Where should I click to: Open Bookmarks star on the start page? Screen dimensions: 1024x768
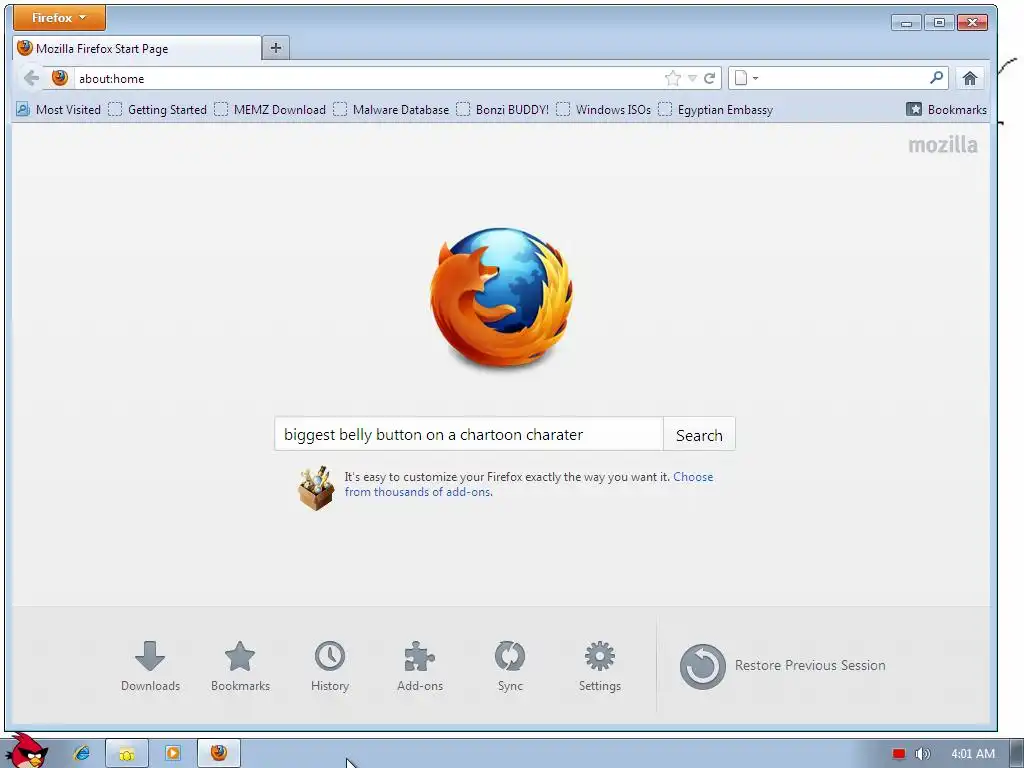coord(240,666)
